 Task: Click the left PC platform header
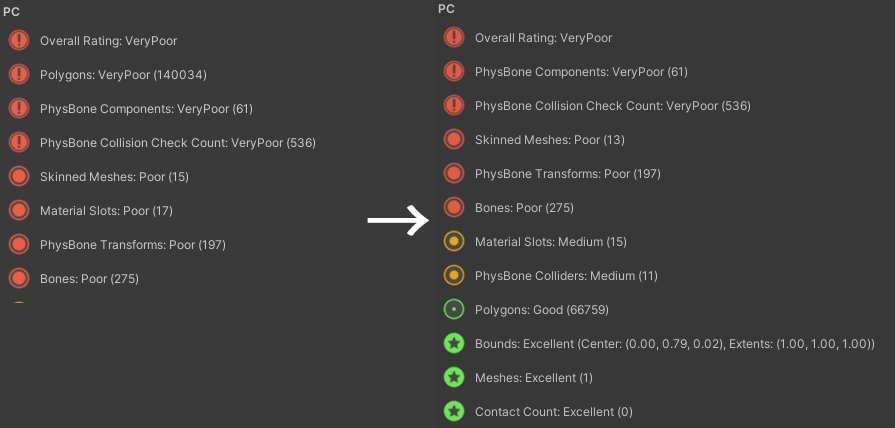coord(11,12)
